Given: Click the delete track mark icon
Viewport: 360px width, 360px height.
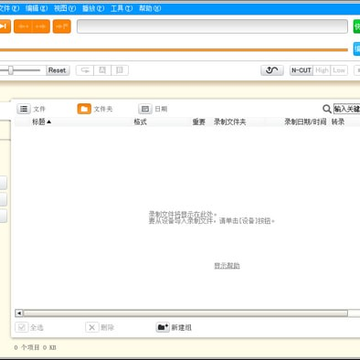Looking at the screenshot, I should [120, 70].
